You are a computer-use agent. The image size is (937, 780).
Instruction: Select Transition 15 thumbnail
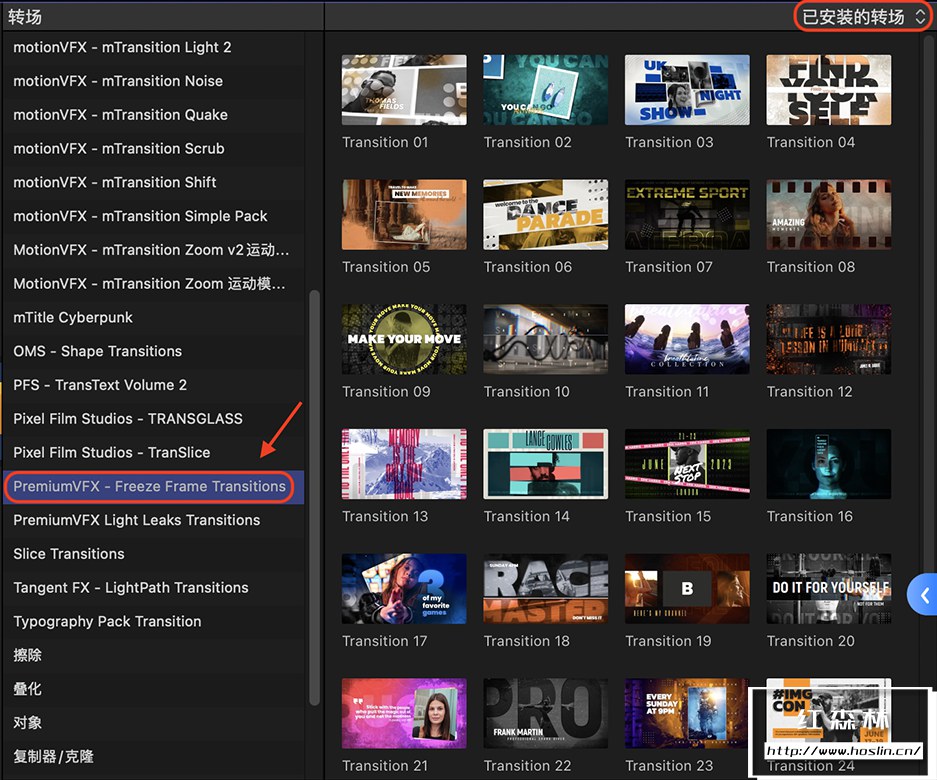click(x=687, y=464)
